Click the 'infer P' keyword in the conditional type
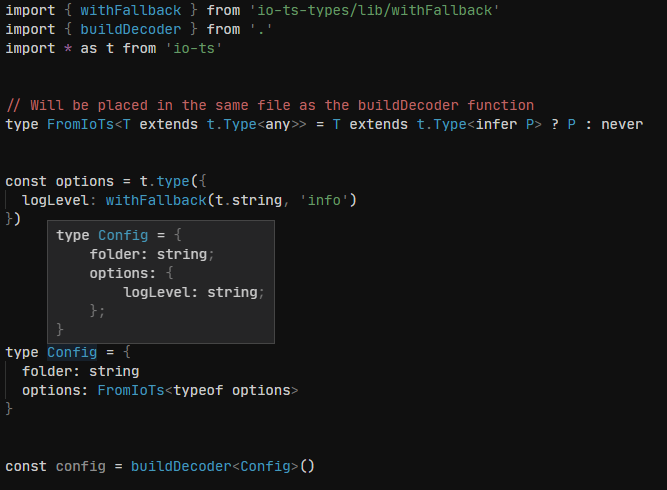This screenshot has height=490, width=667. click(505, 124)
